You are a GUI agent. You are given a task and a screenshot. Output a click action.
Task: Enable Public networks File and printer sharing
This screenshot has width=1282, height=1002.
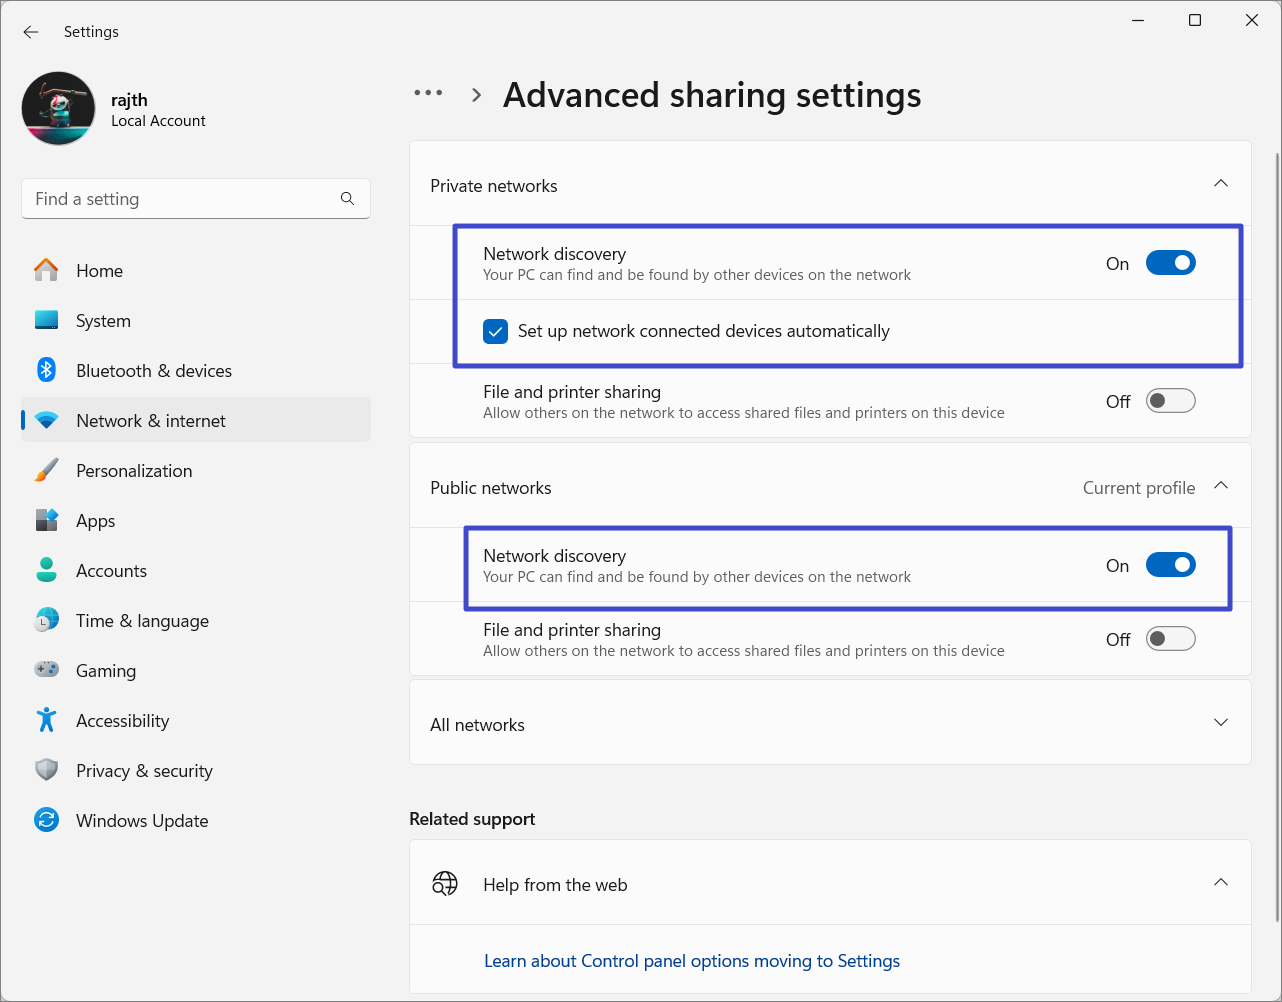(1170, 639)
